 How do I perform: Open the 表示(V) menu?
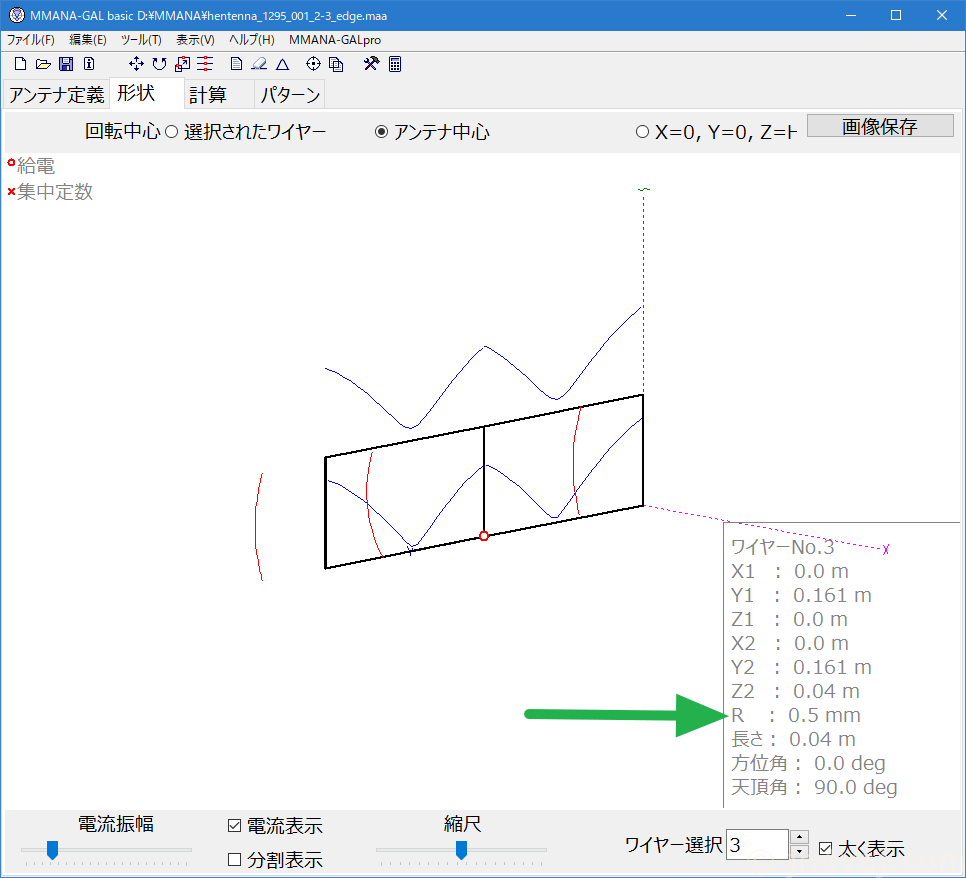(x=195, y=40)
